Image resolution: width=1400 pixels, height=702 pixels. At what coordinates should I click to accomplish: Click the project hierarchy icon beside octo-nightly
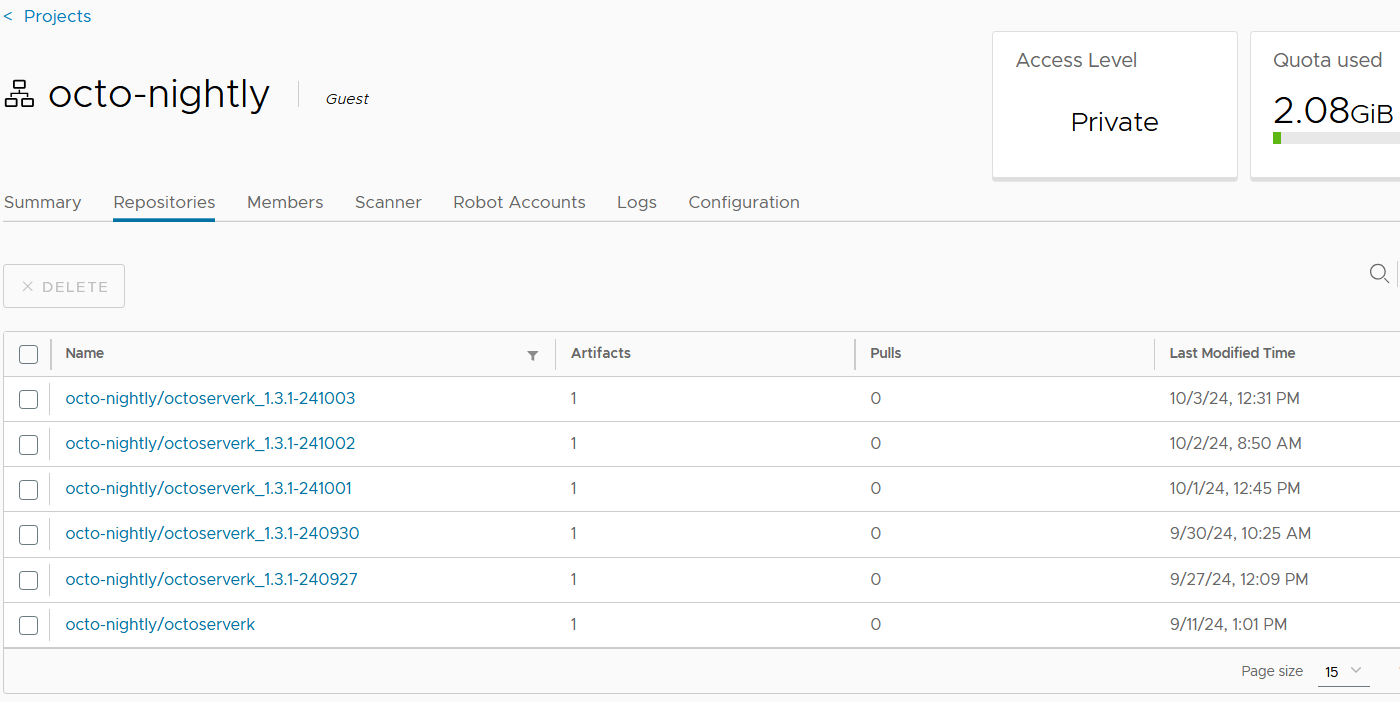19,95
